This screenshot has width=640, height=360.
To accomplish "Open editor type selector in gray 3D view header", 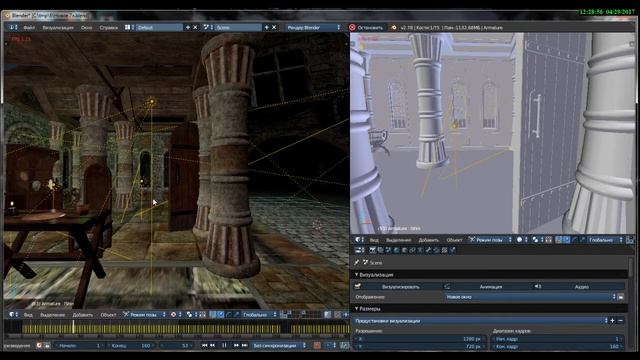I will (x=360, y=240).
